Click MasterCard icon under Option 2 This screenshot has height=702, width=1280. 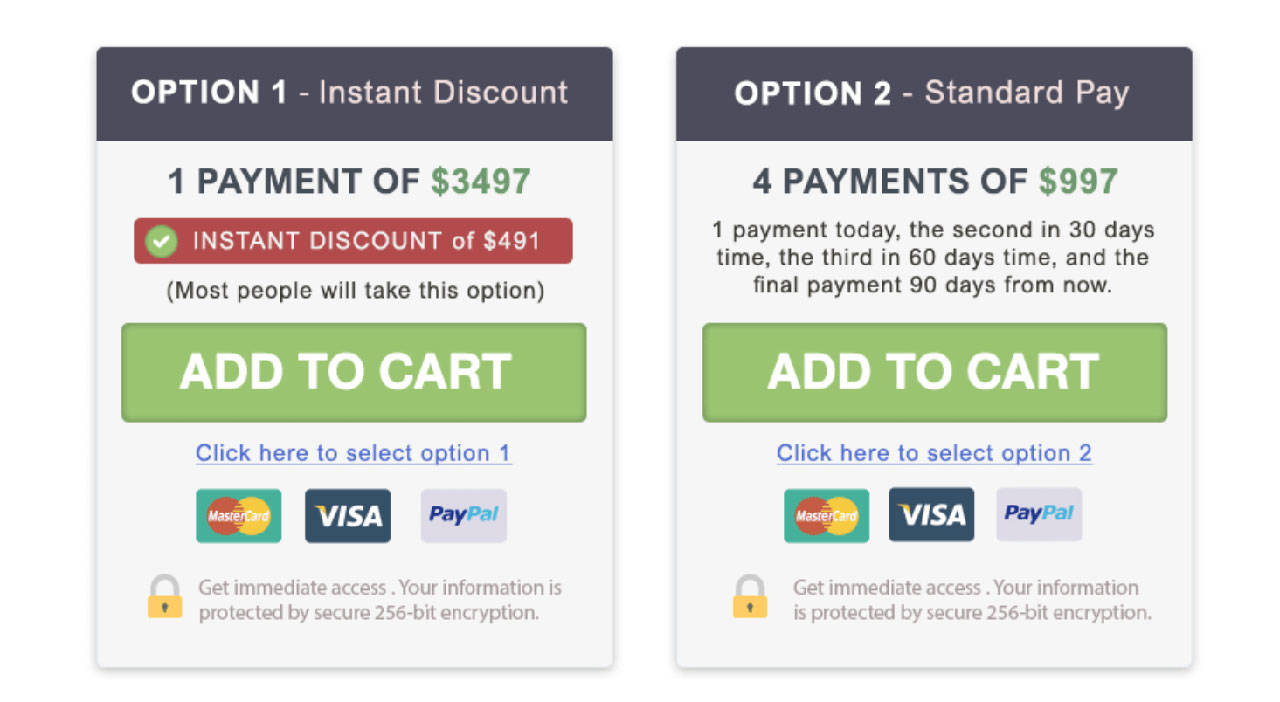[826, 516]
